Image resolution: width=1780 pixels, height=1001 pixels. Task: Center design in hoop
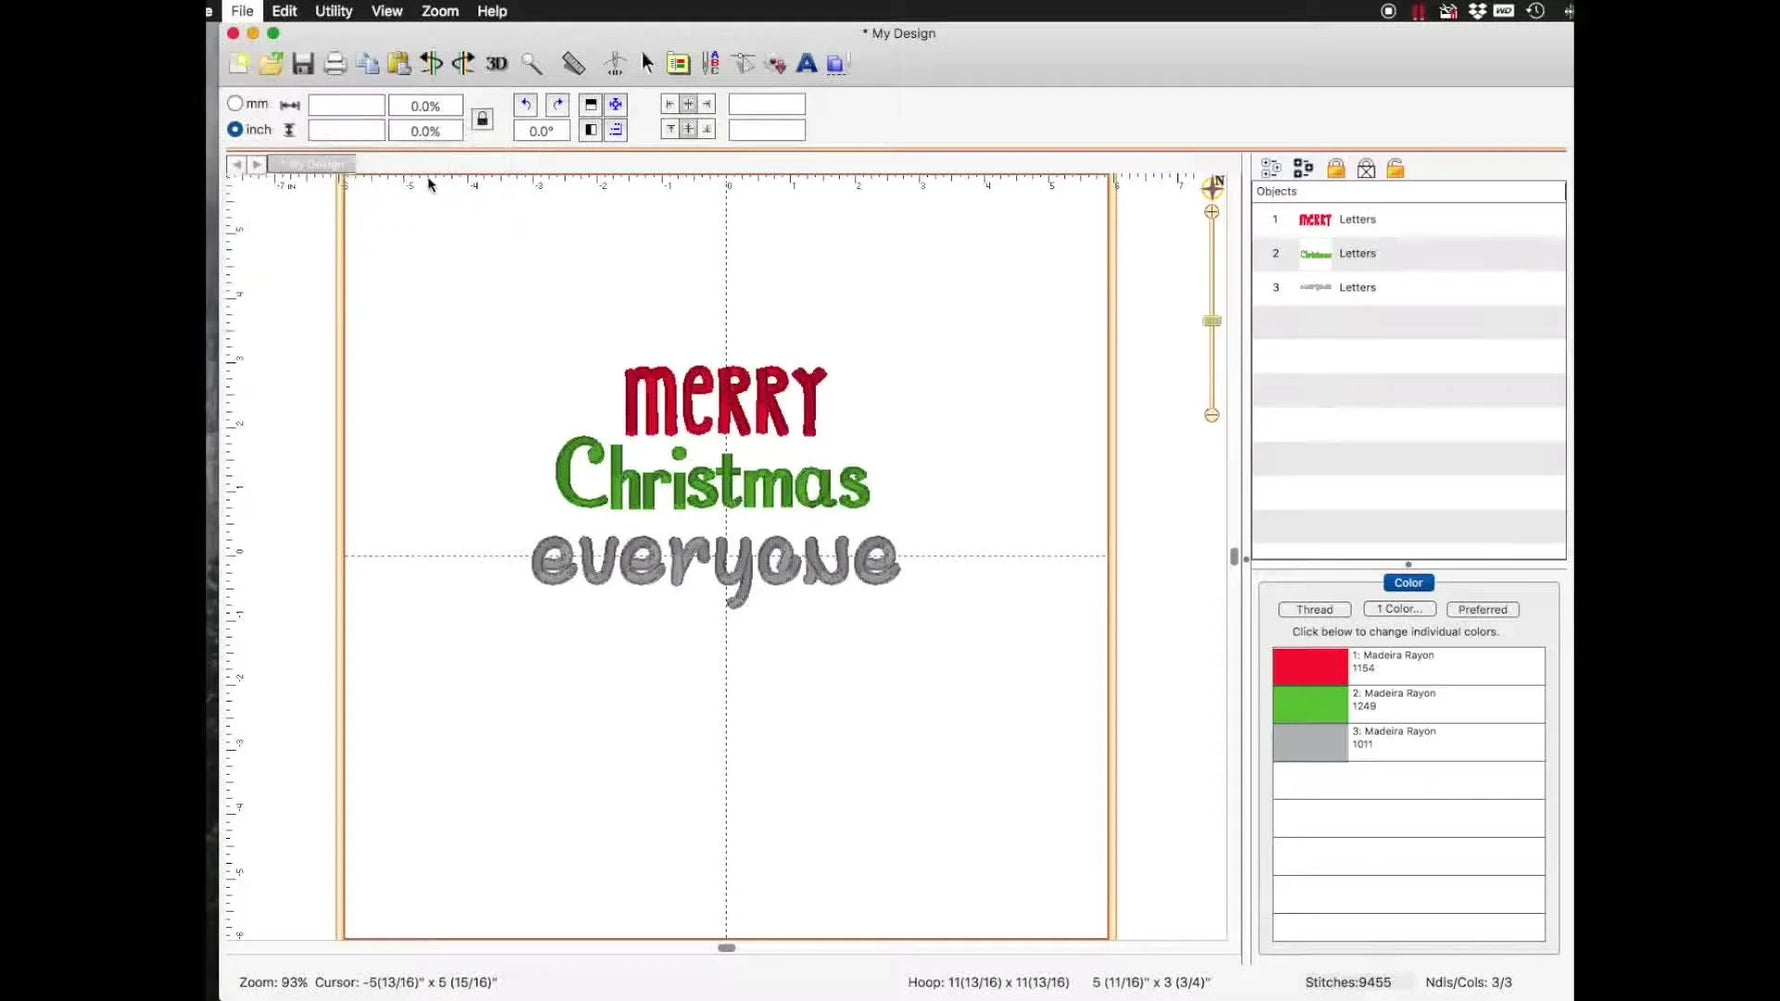[616, 104]
